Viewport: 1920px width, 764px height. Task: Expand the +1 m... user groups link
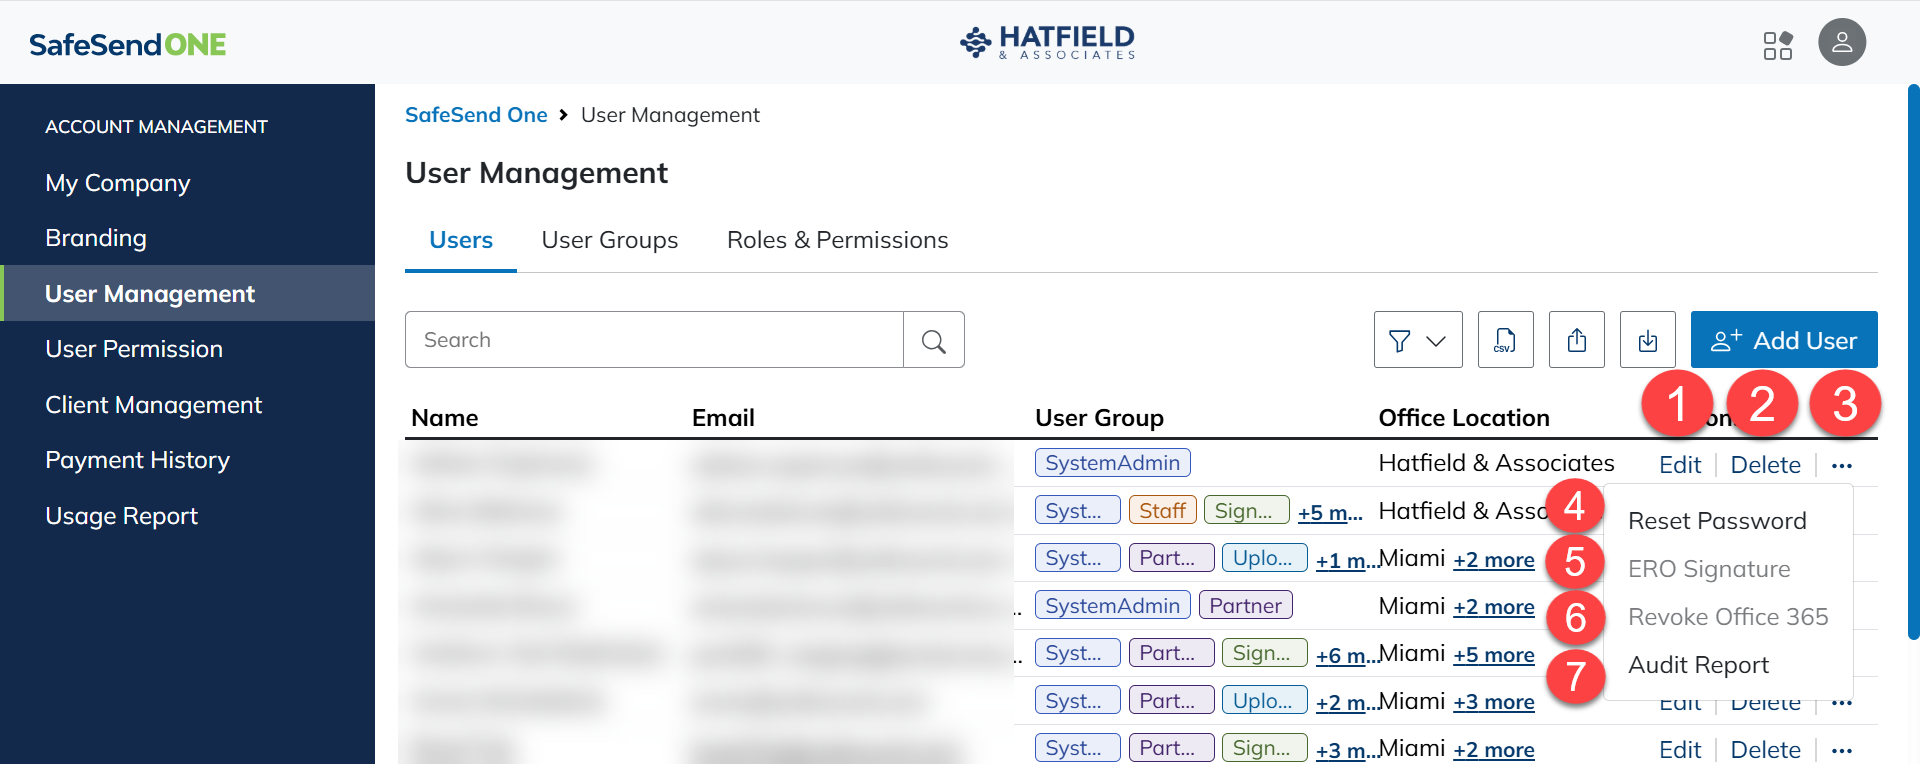(x=1348, y=560)
